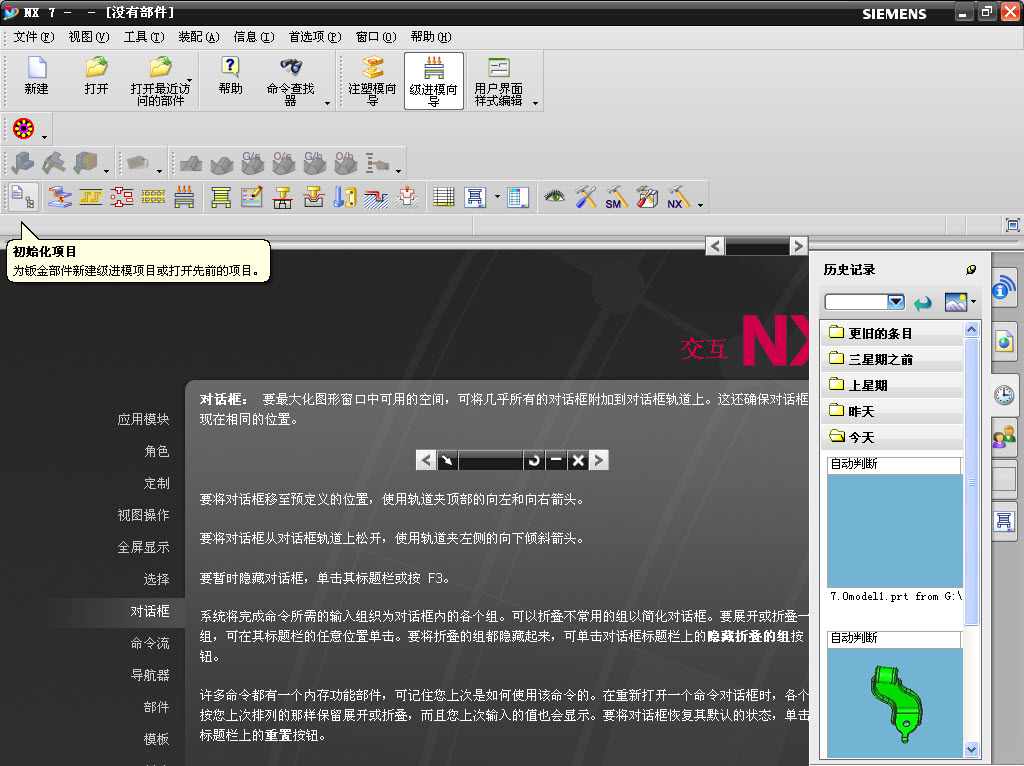1024x766 pixels.
Task: Select the 导航器 link
Action: click(x=150, y=675)
